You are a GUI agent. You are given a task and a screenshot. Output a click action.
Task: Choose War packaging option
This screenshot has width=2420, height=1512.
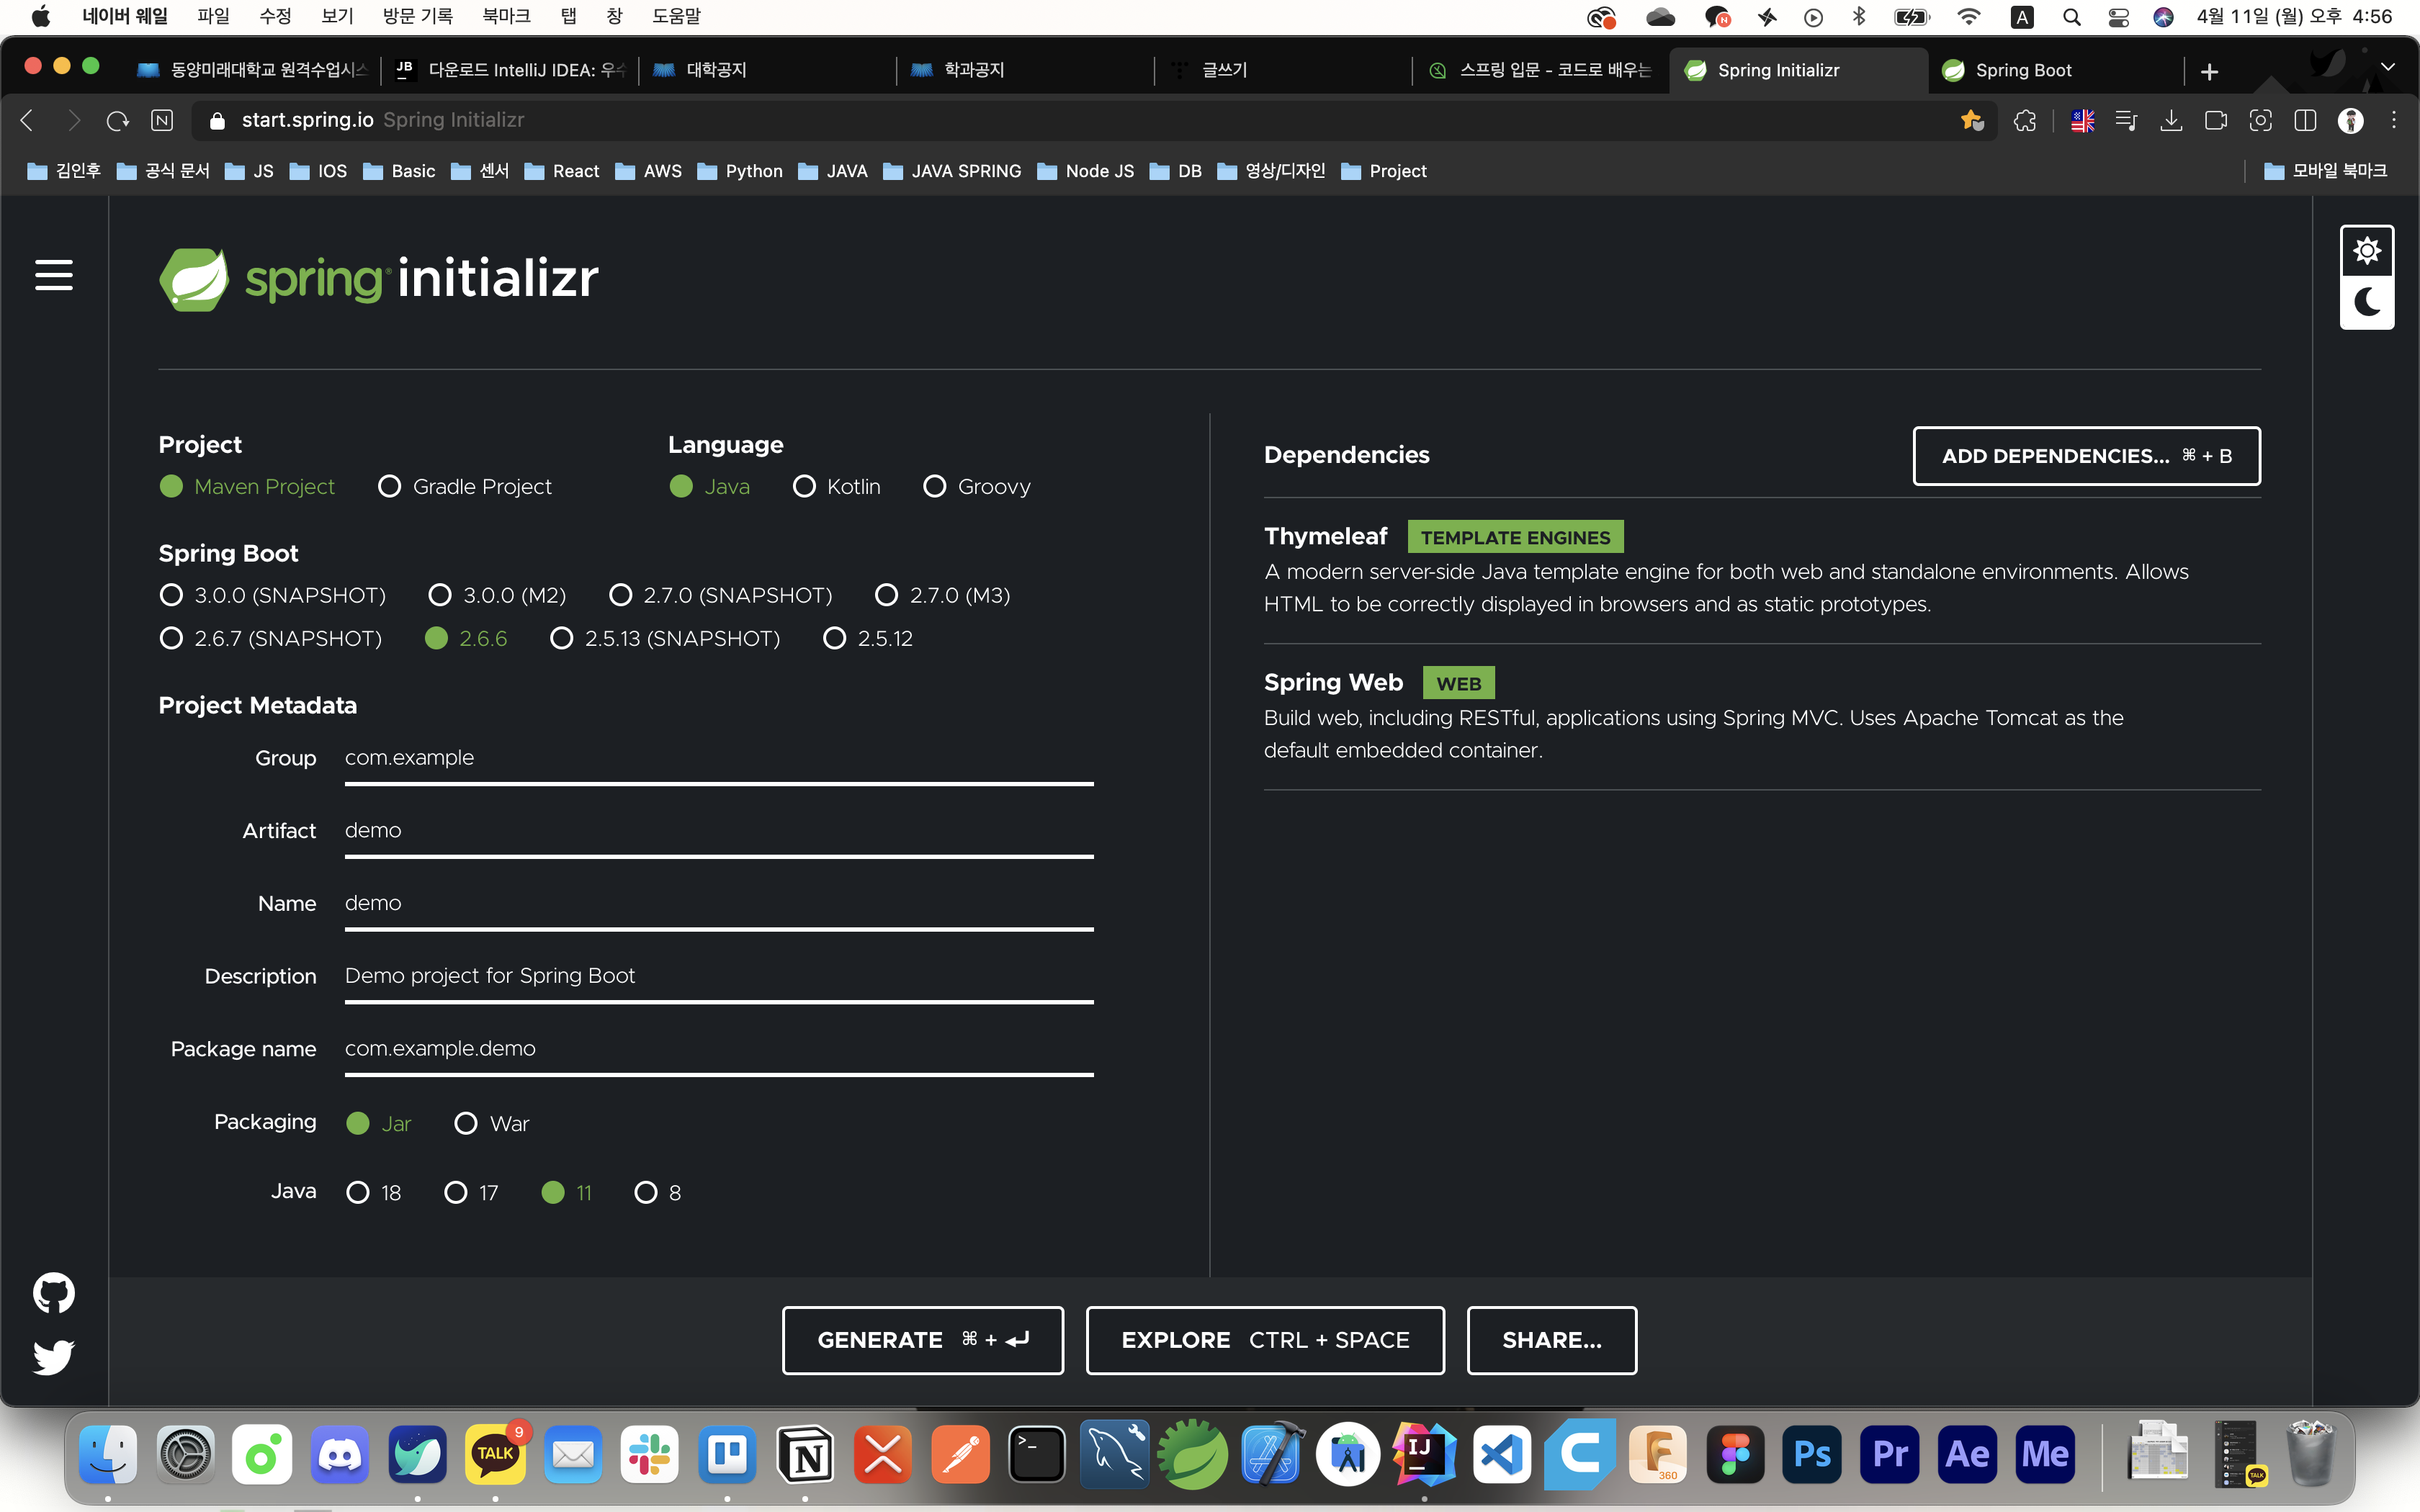(466, 1123)
